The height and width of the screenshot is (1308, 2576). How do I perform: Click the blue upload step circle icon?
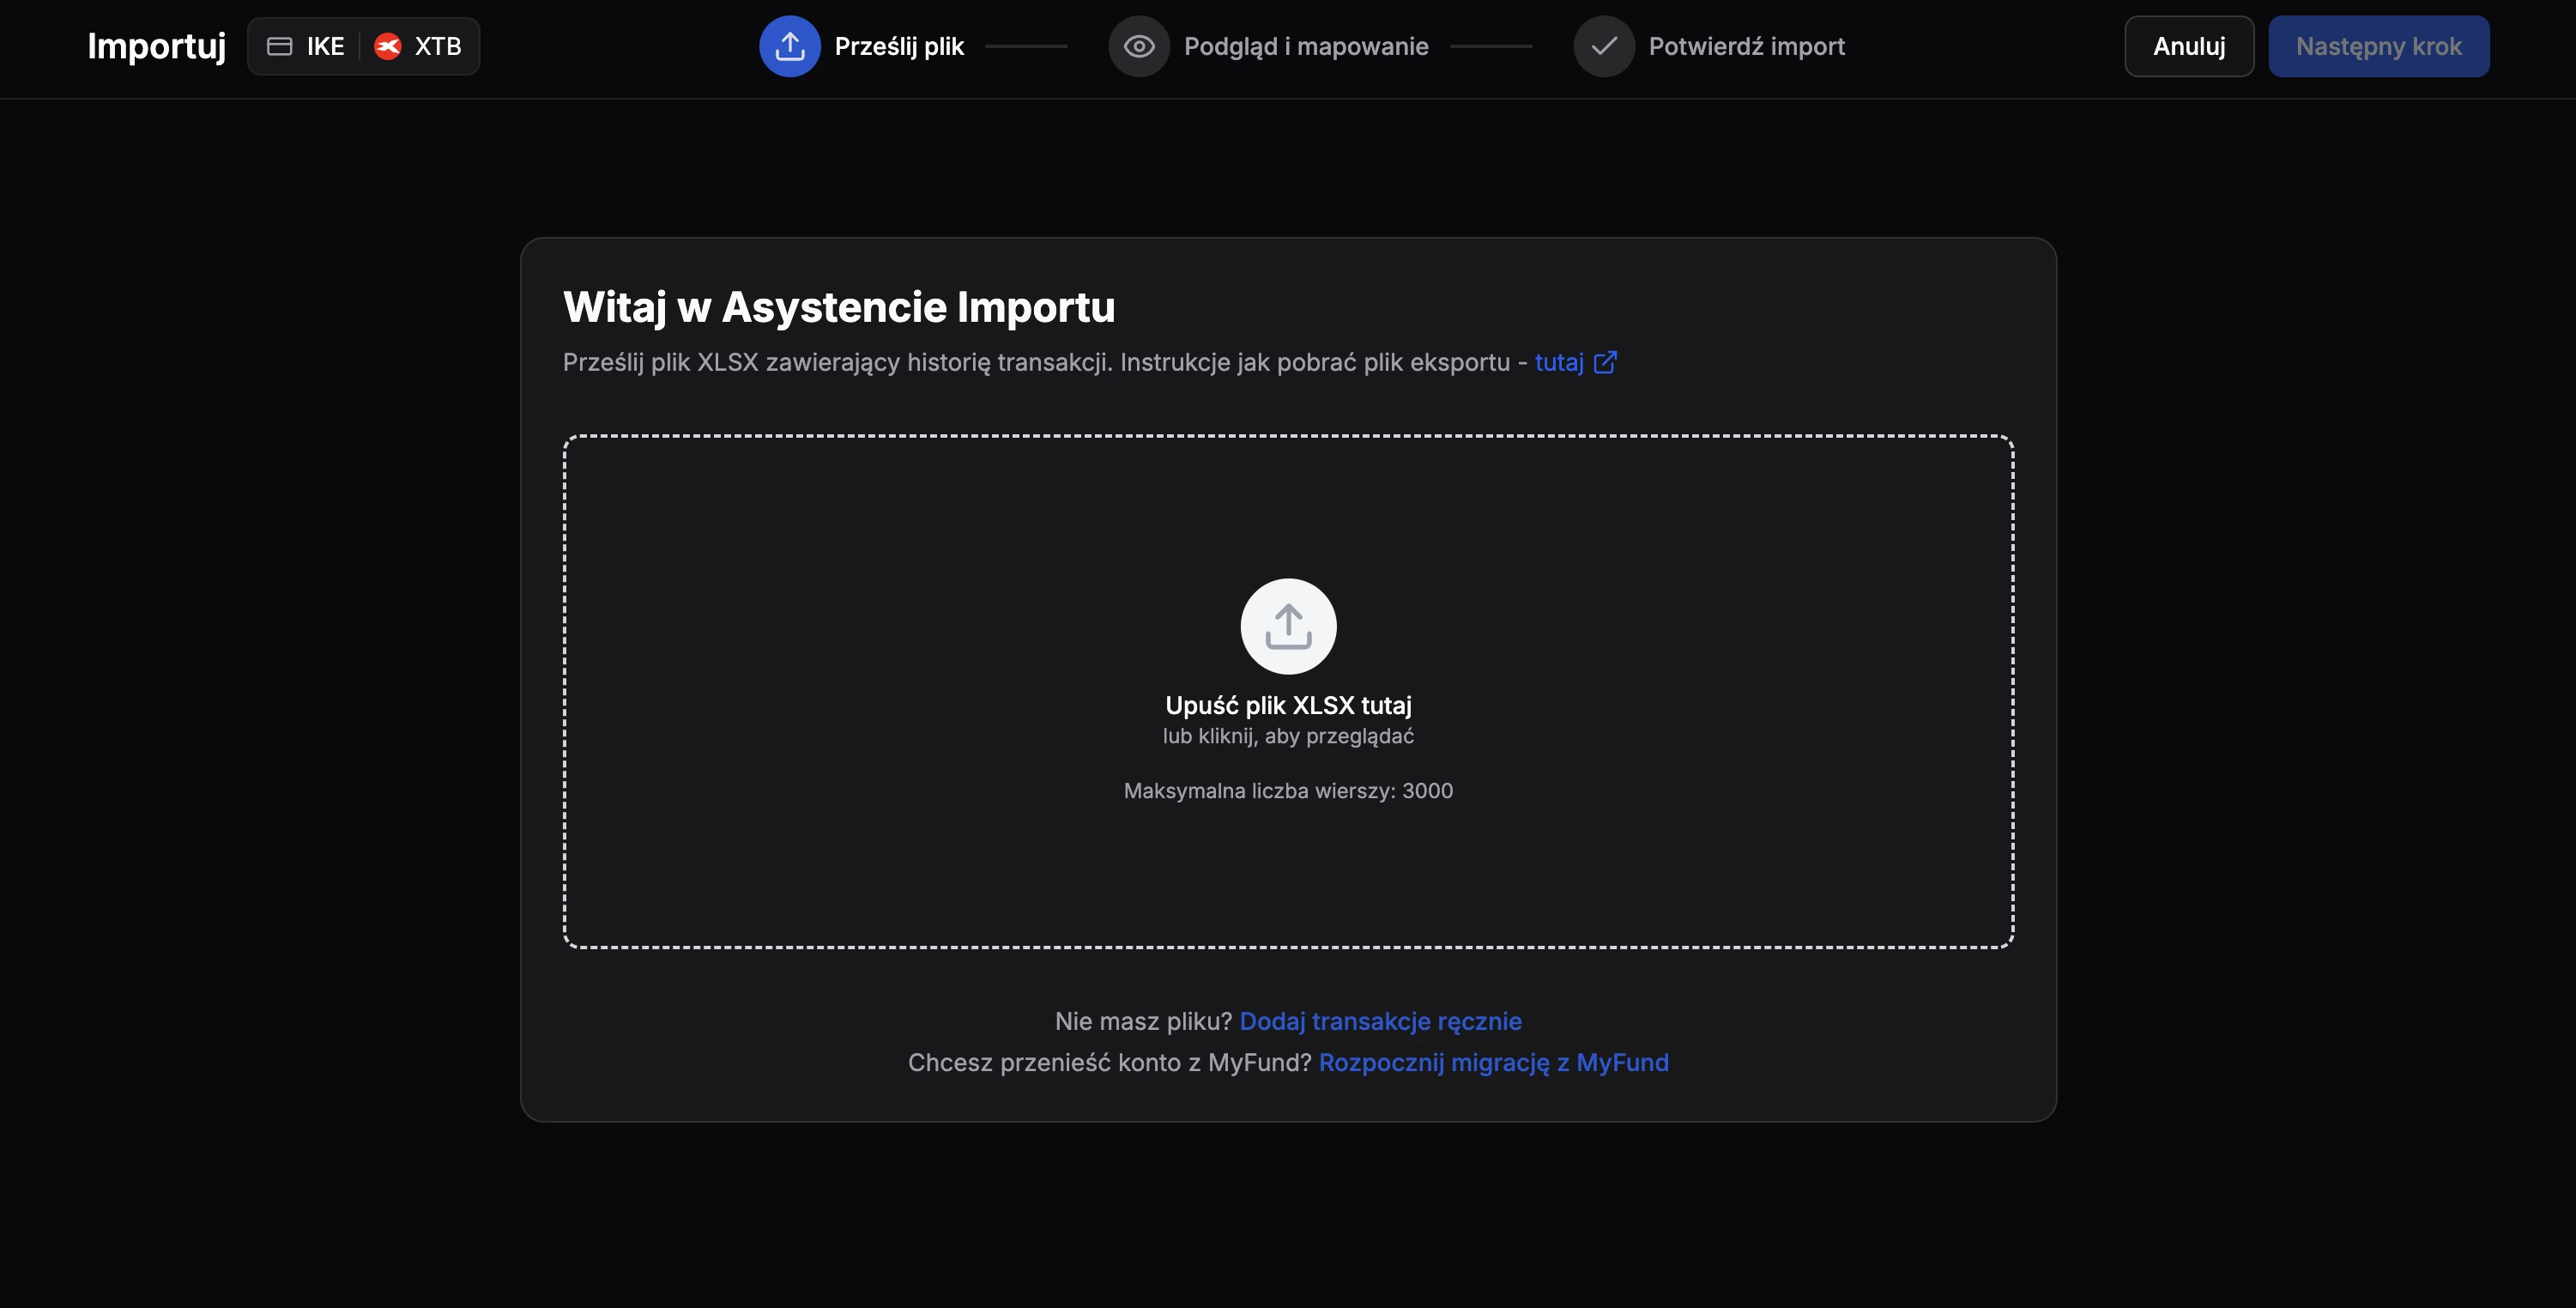pyautogui.click(x=789, y=46)
